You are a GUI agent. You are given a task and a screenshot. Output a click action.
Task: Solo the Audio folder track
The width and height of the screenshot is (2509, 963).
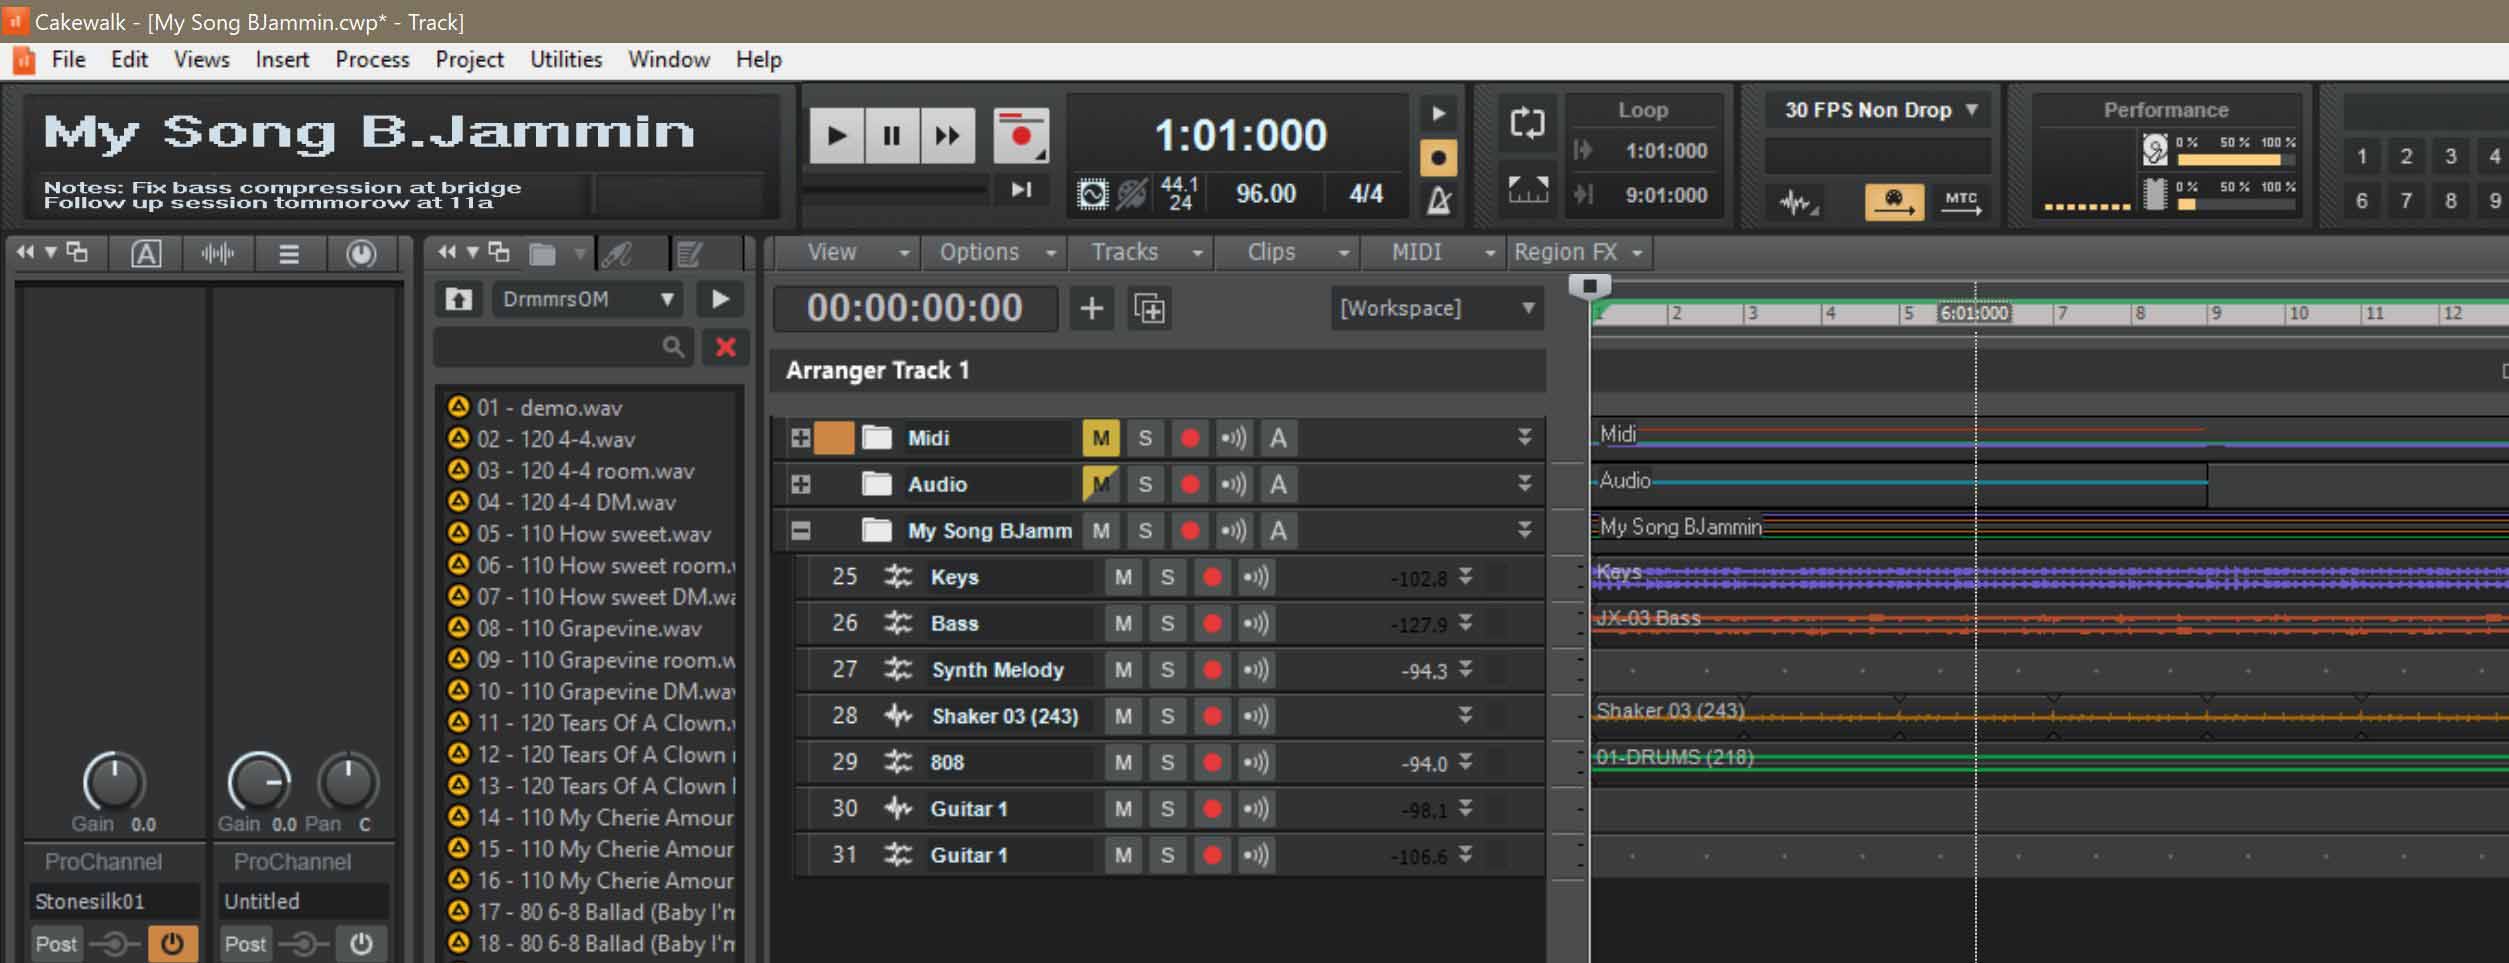(x=1145, y=484)
